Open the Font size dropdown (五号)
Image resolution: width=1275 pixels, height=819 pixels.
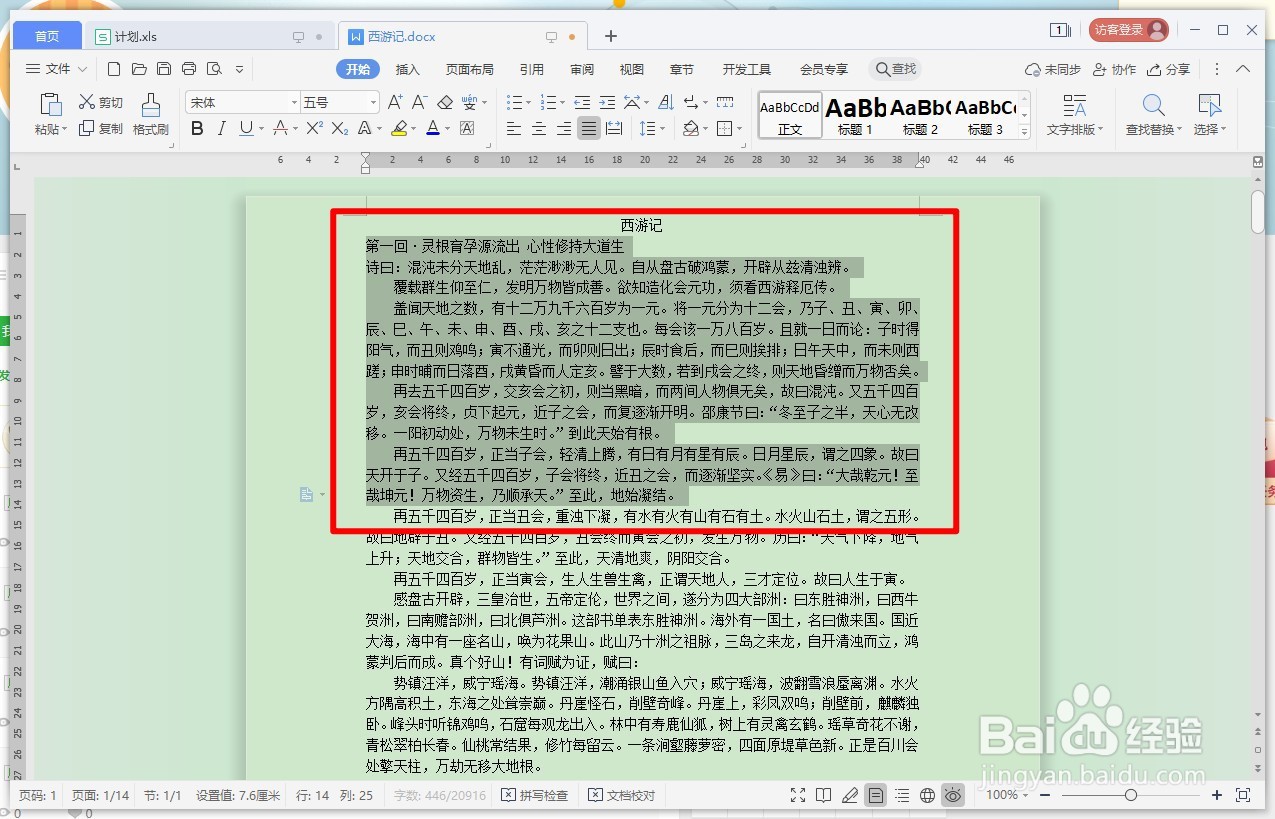coord(374,102)
